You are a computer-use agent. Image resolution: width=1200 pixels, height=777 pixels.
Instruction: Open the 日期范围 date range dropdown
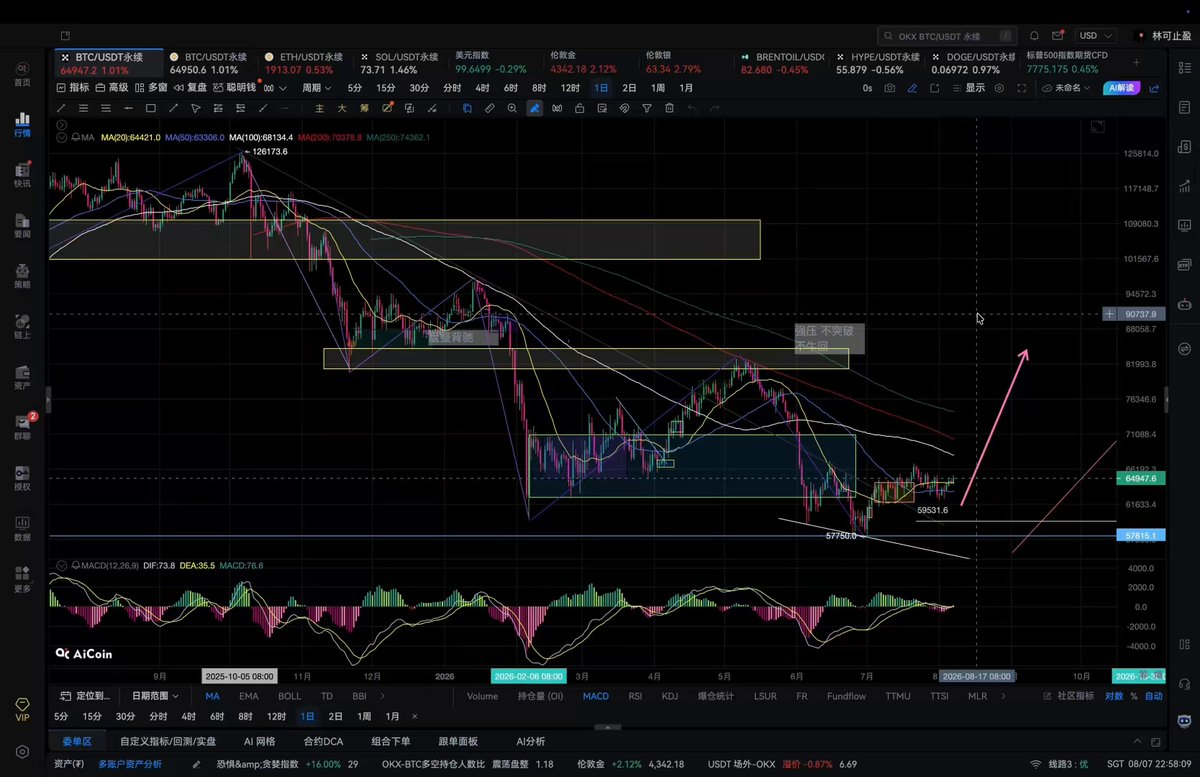(x=155, y=696)
